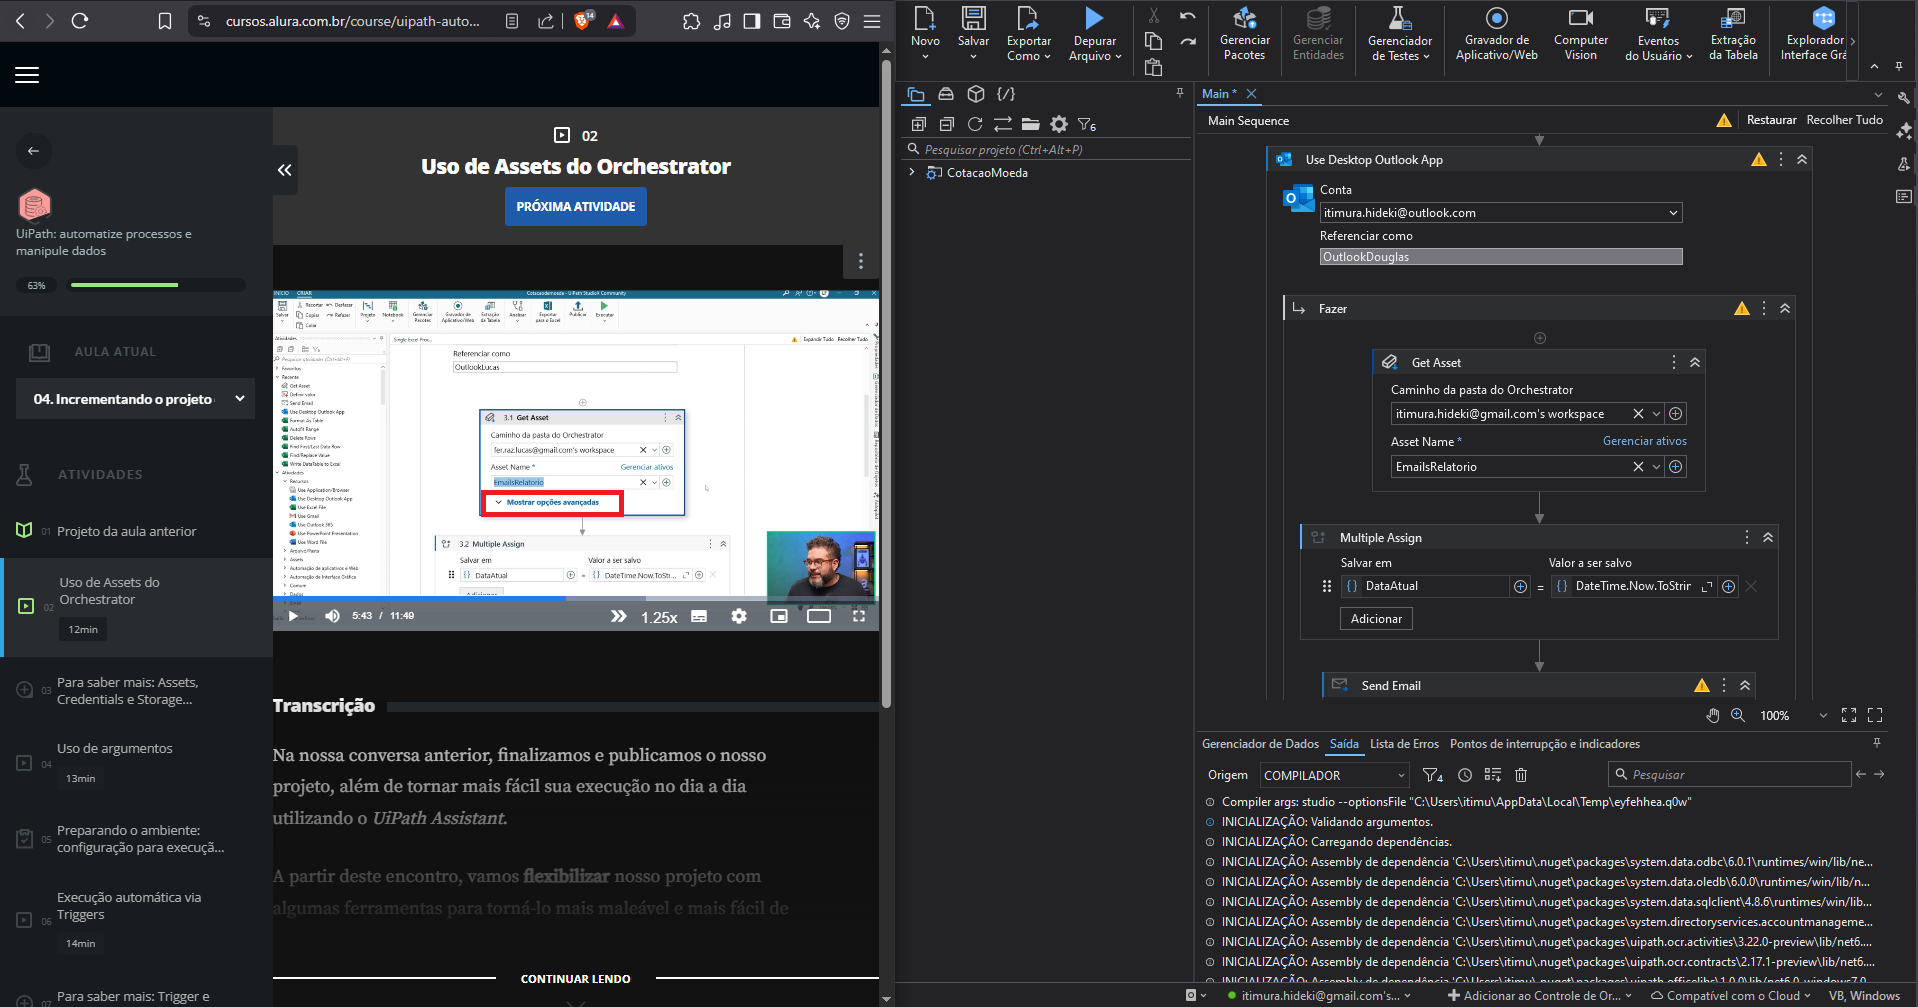Switch to Lista de Erros tab

point(1404,744)
